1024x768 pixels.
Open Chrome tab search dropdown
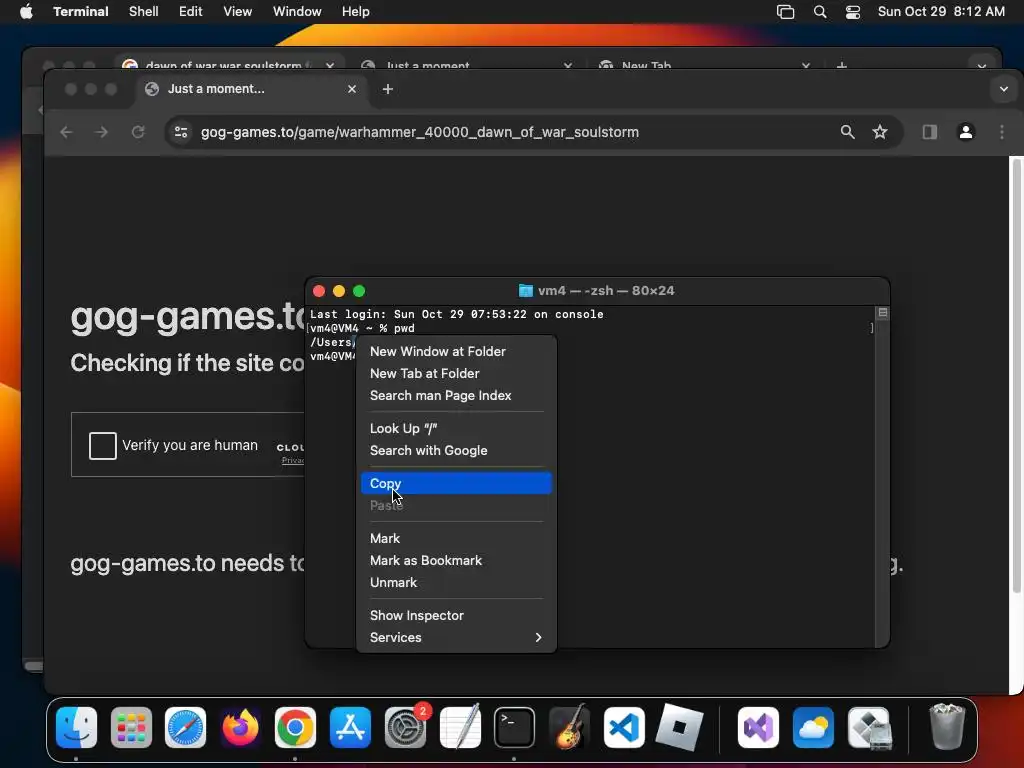(1004, 89)
